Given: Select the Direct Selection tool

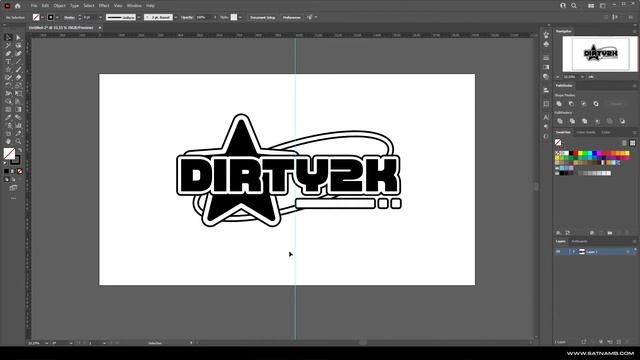Looking at the screenshot, I should pos(18,37).
